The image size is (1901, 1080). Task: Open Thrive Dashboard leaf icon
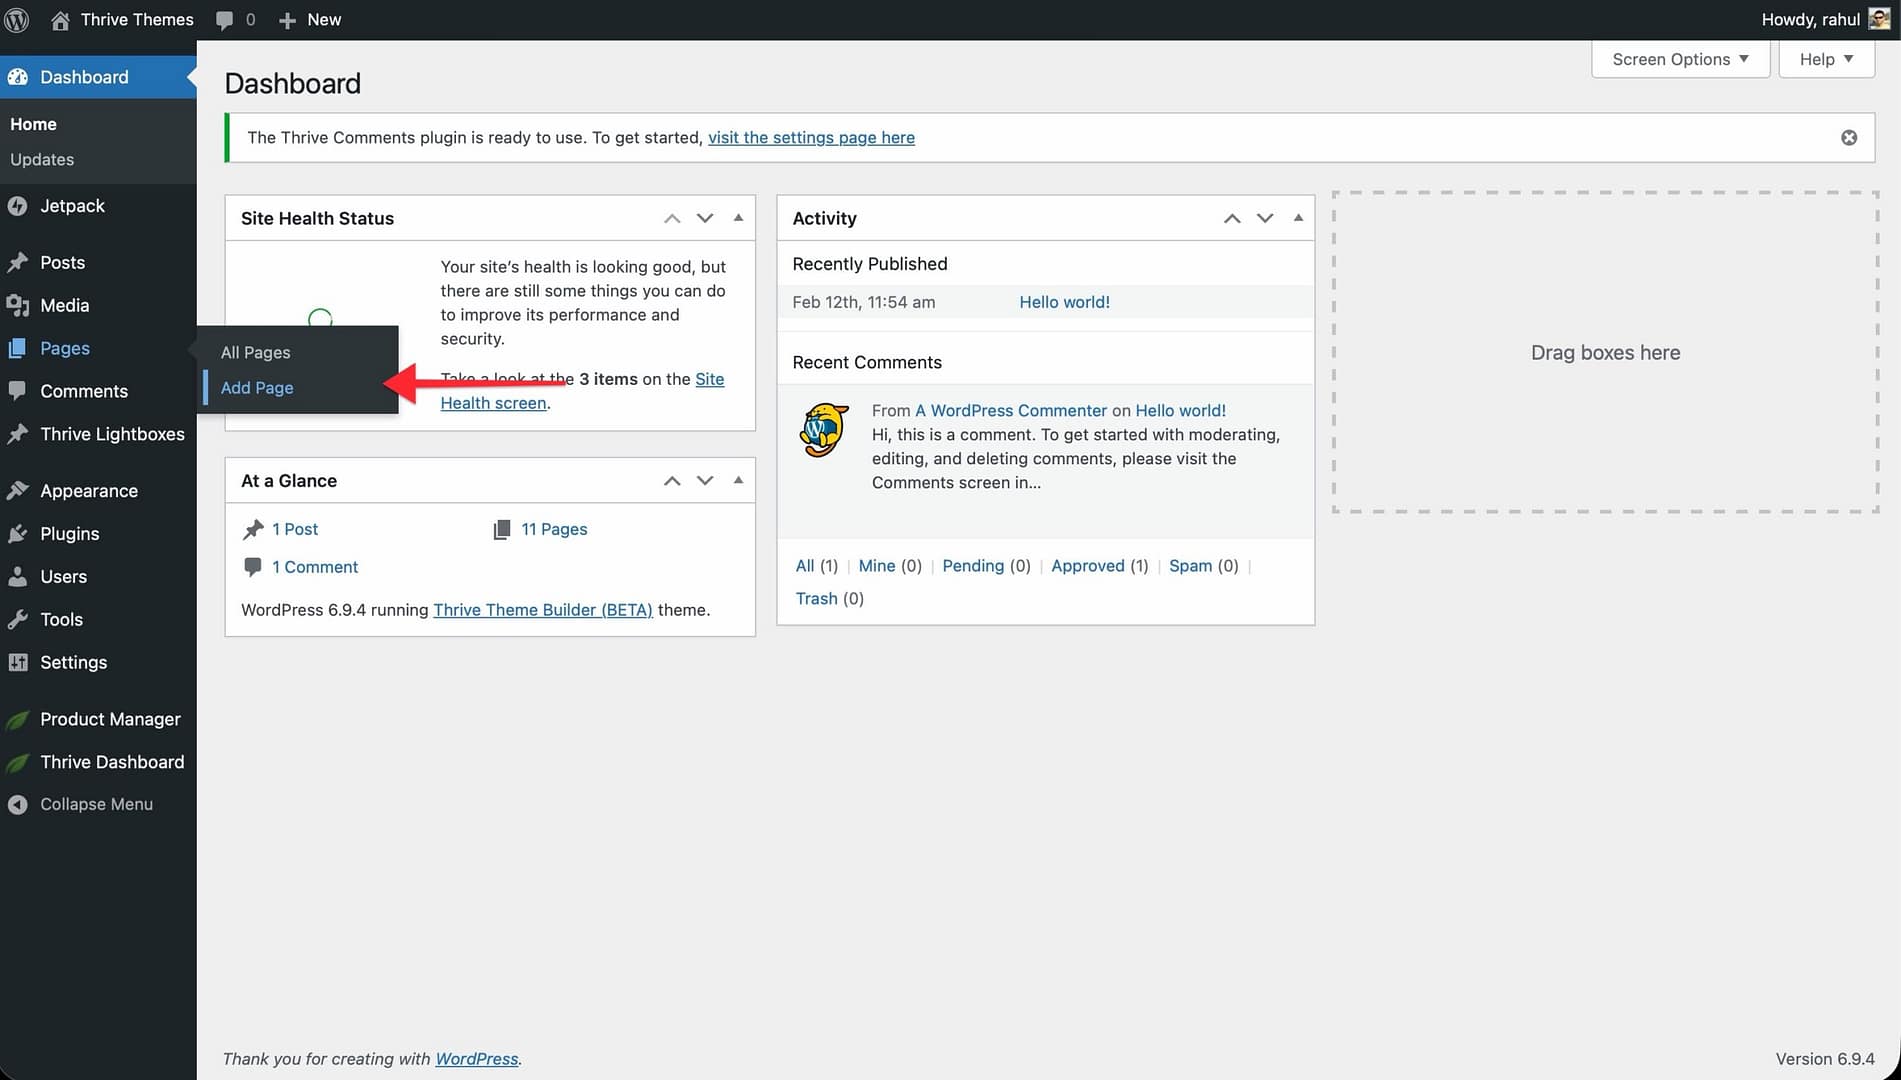point(17,763)
